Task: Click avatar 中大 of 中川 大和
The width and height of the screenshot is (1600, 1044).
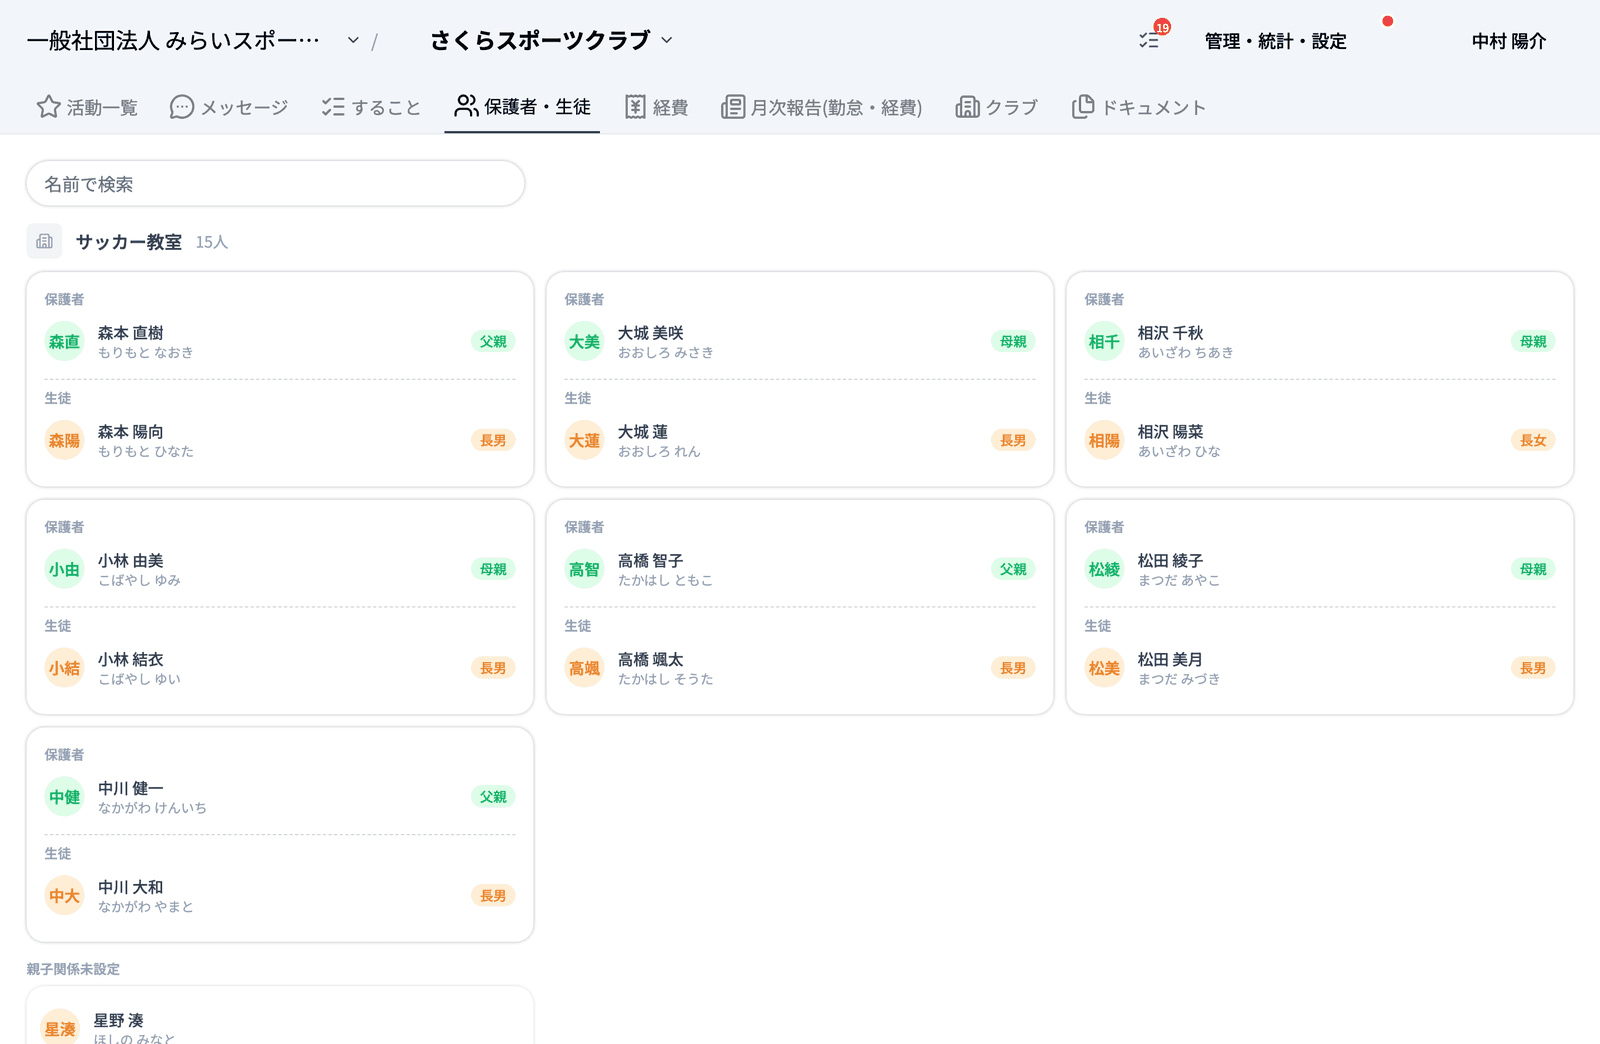Action: [64, 897]
